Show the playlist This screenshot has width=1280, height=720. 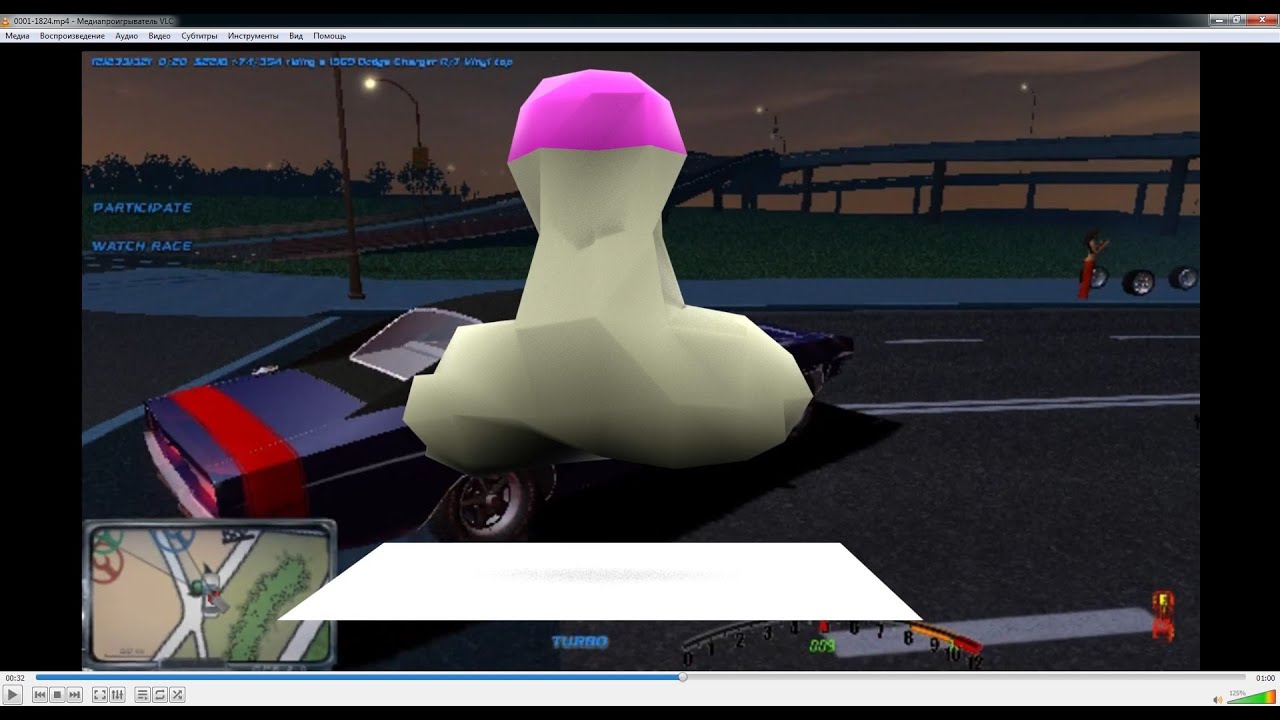tap(143, 695)
